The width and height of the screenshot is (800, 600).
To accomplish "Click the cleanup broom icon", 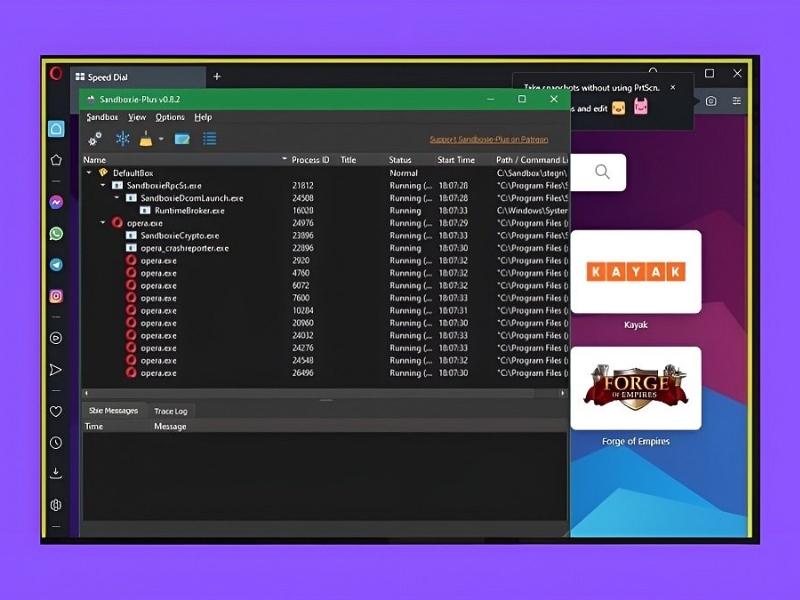I will click(146, 139).
